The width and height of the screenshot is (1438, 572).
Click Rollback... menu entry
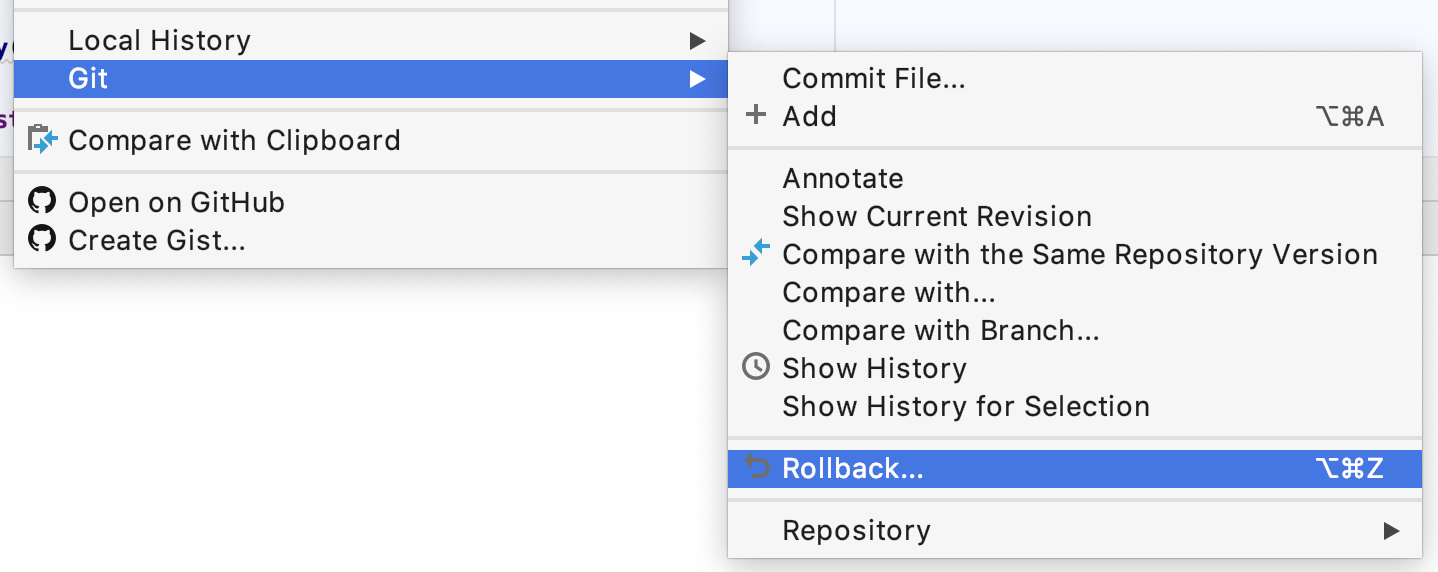[x=853, y=468]
